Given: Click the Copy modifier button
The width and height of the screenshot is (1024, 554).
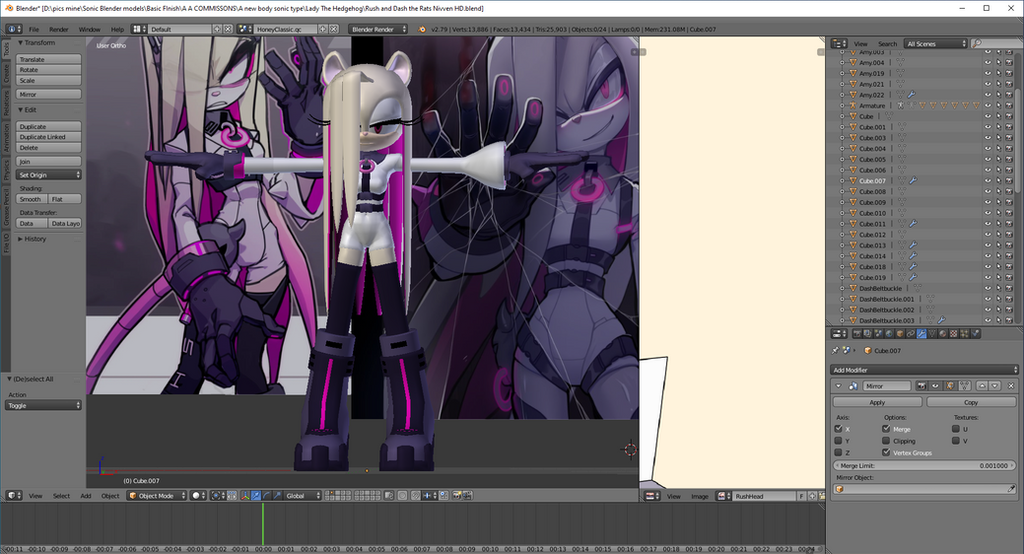Looking at the screenshot, I should 971,402.
